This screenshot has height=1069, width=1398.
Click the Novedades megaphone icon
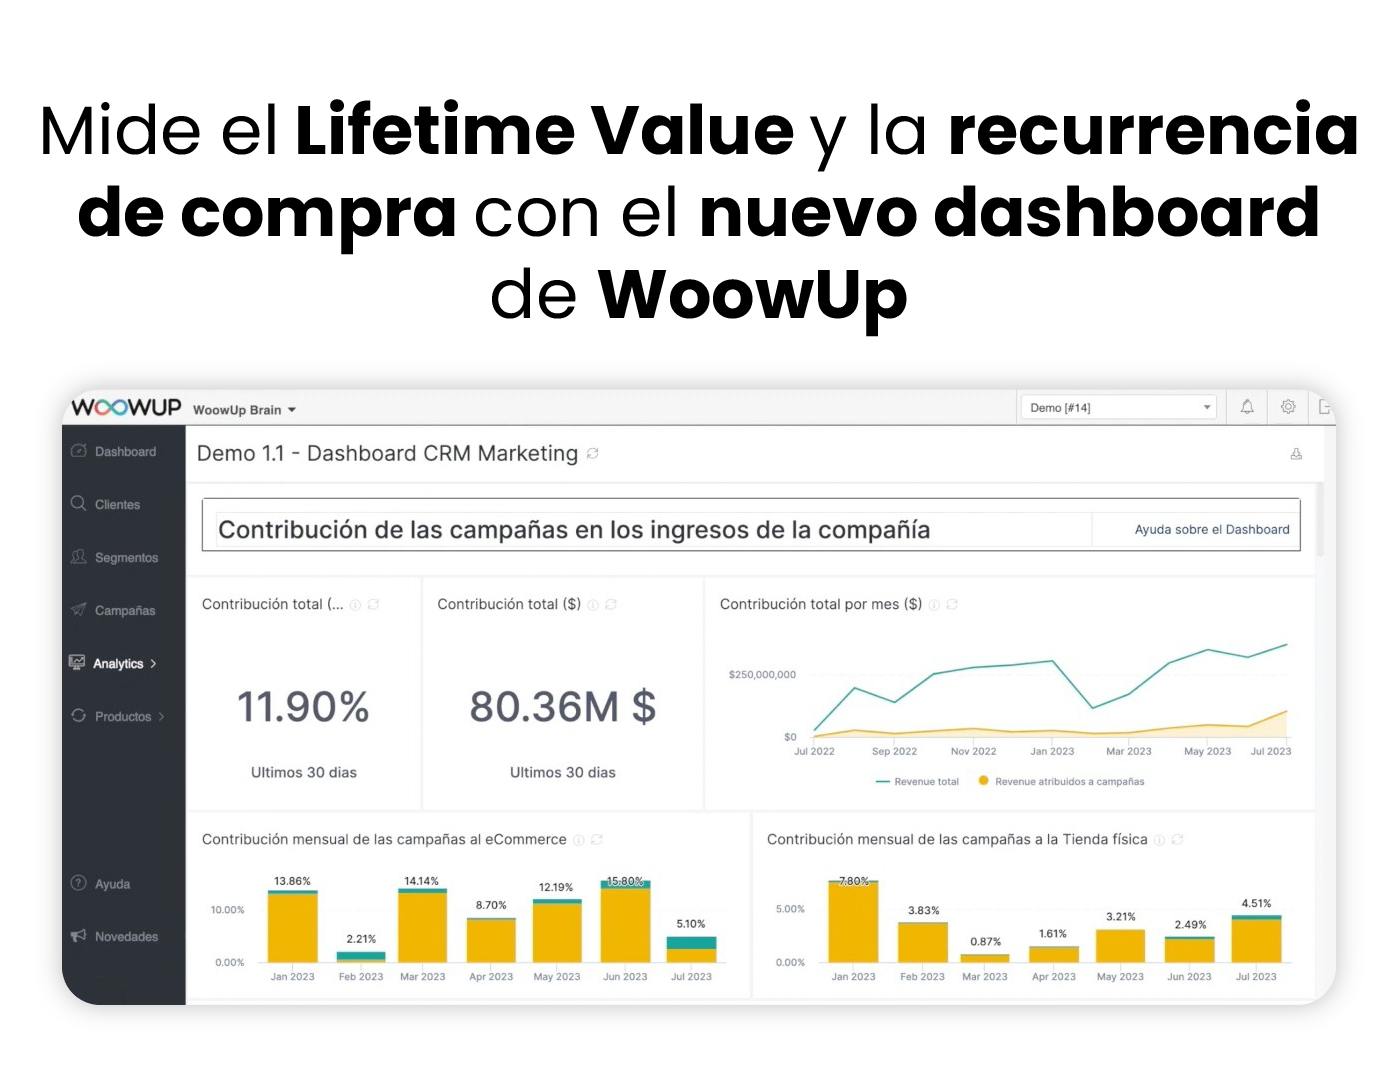pos(78,936)
